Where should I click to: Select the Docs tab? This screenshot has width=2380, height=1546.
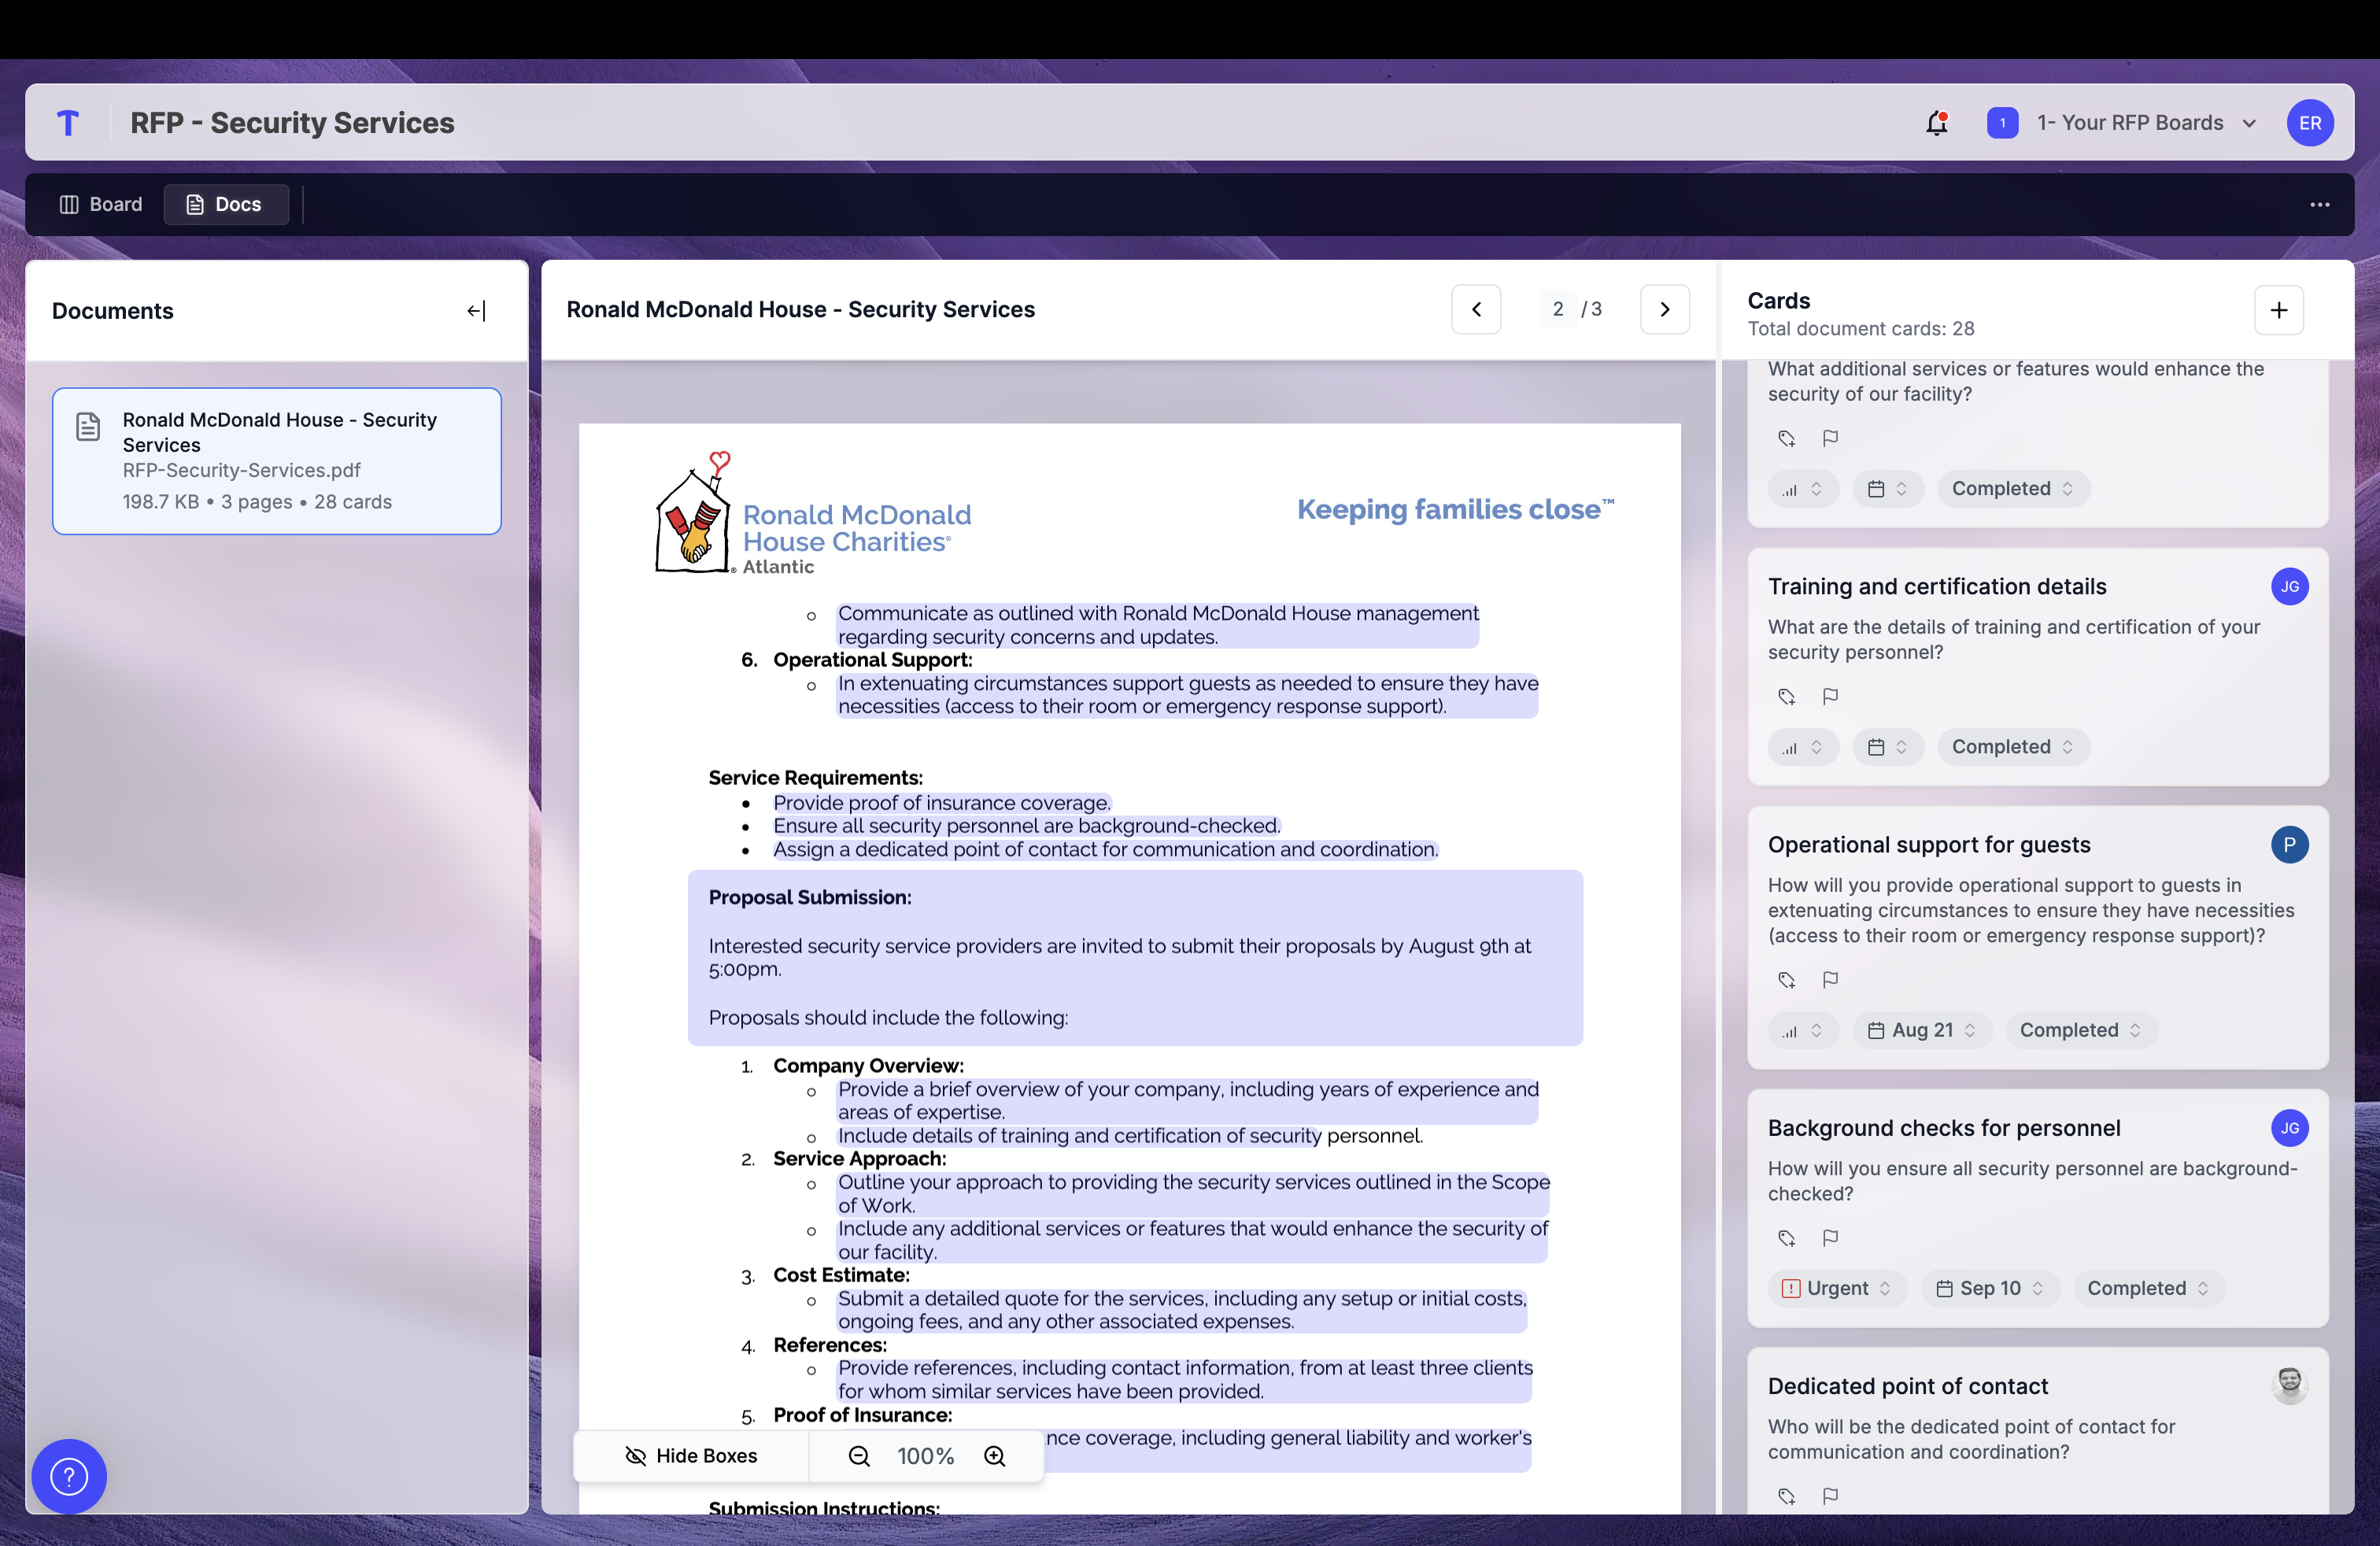225,204
